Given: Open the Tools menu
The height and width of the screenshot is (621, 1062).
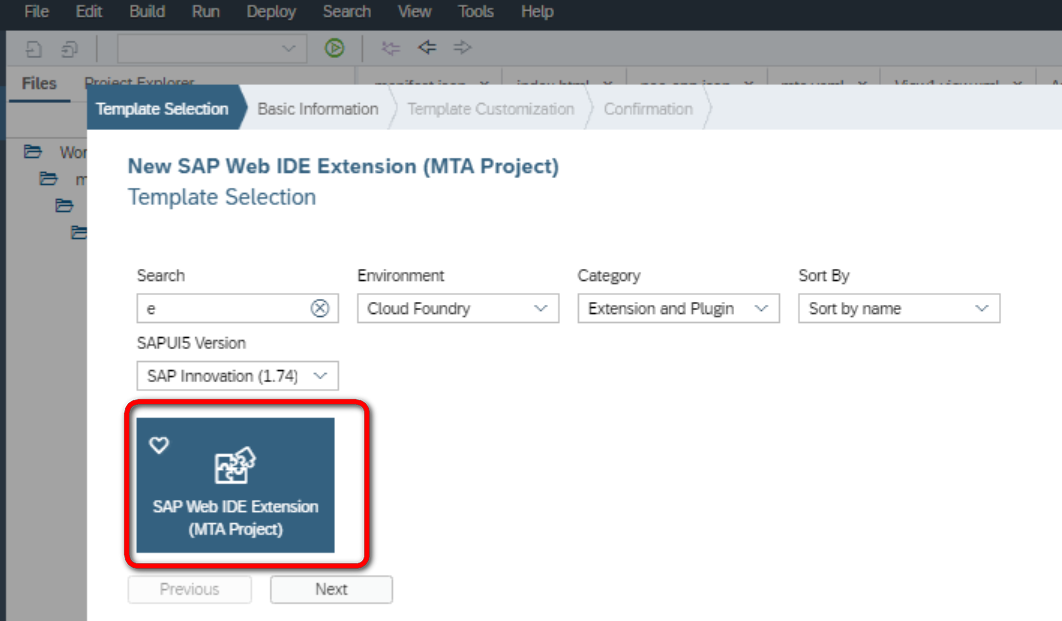Looking at the screenshot, I should tap(475, 12).
